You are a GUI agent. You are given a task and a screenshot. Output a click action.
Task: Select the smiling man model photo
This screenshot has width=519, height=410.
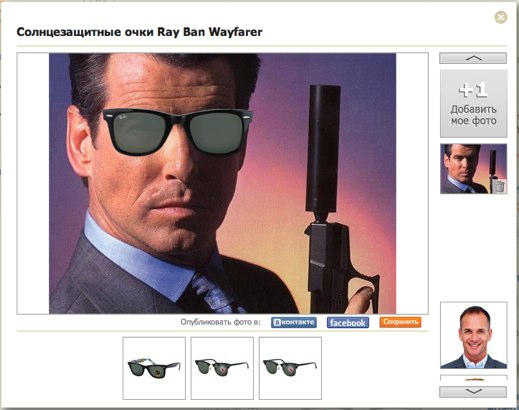pos(474,335)
